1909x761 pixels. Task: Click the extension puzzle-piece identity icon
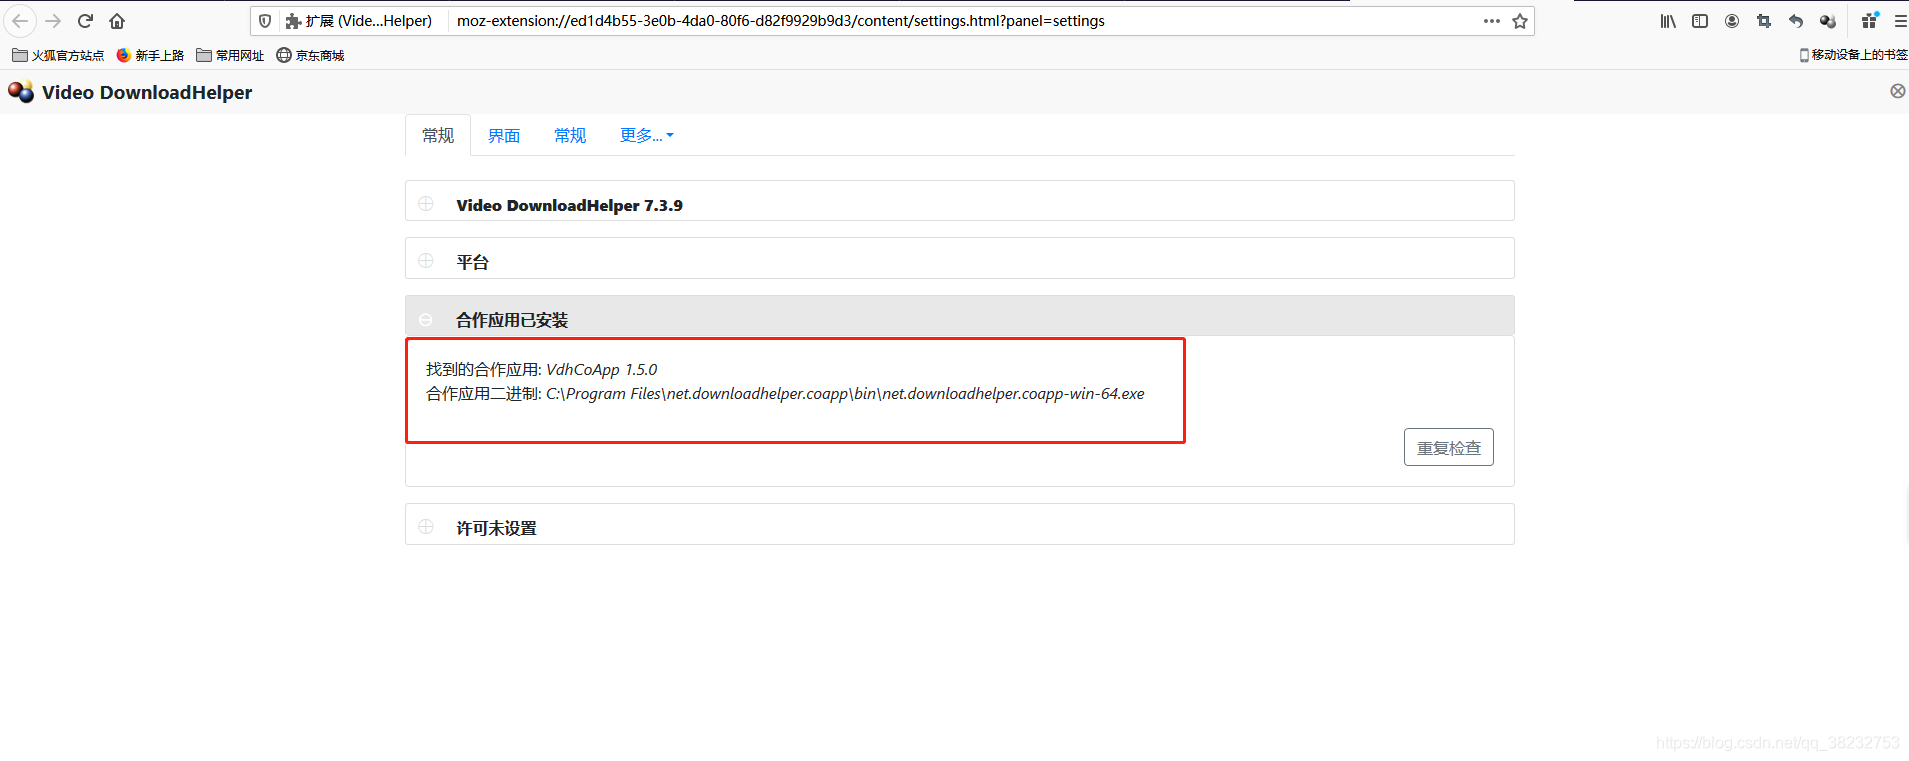(293, 21)
